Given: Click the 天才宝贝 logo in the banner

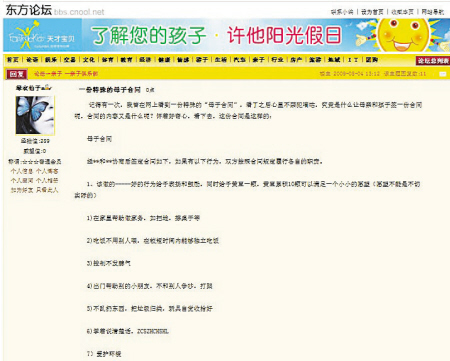Looking at the screenshot, I should pyautogui.click(x=42, y=36).
